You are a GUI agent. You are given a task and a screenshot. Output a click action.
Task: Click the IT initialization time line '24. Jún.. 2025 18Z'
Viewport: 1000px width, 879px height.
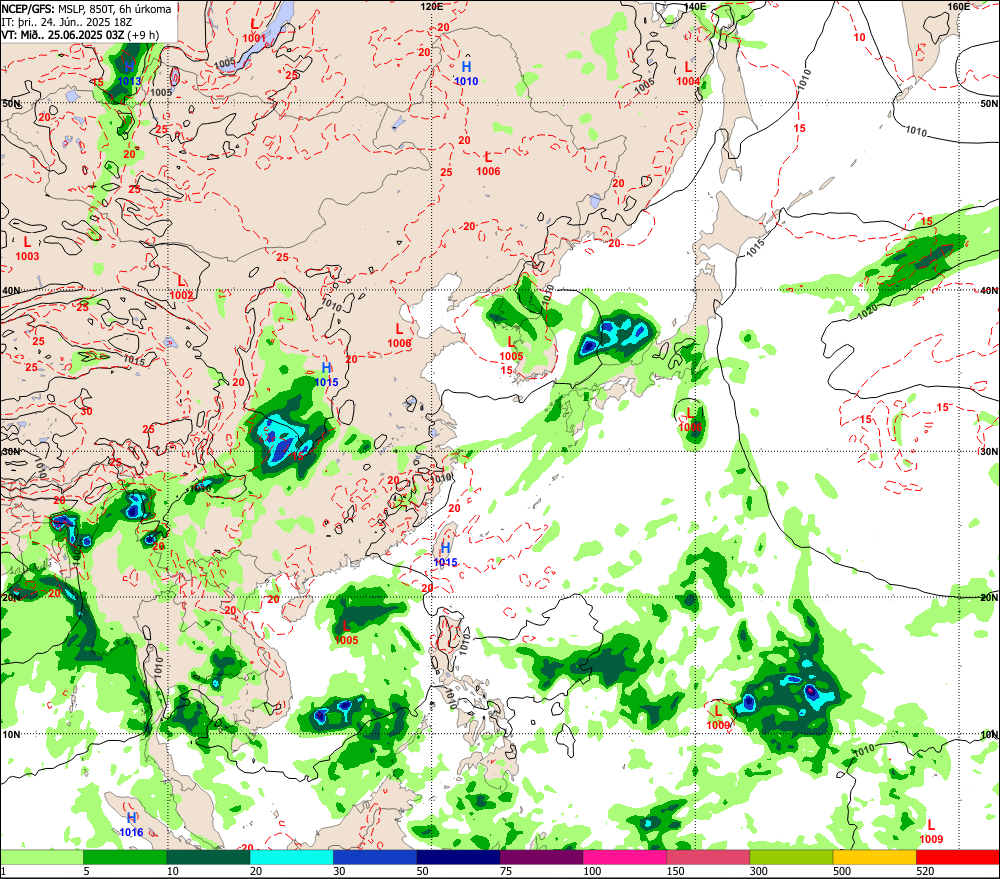click(x=66, y=22)
